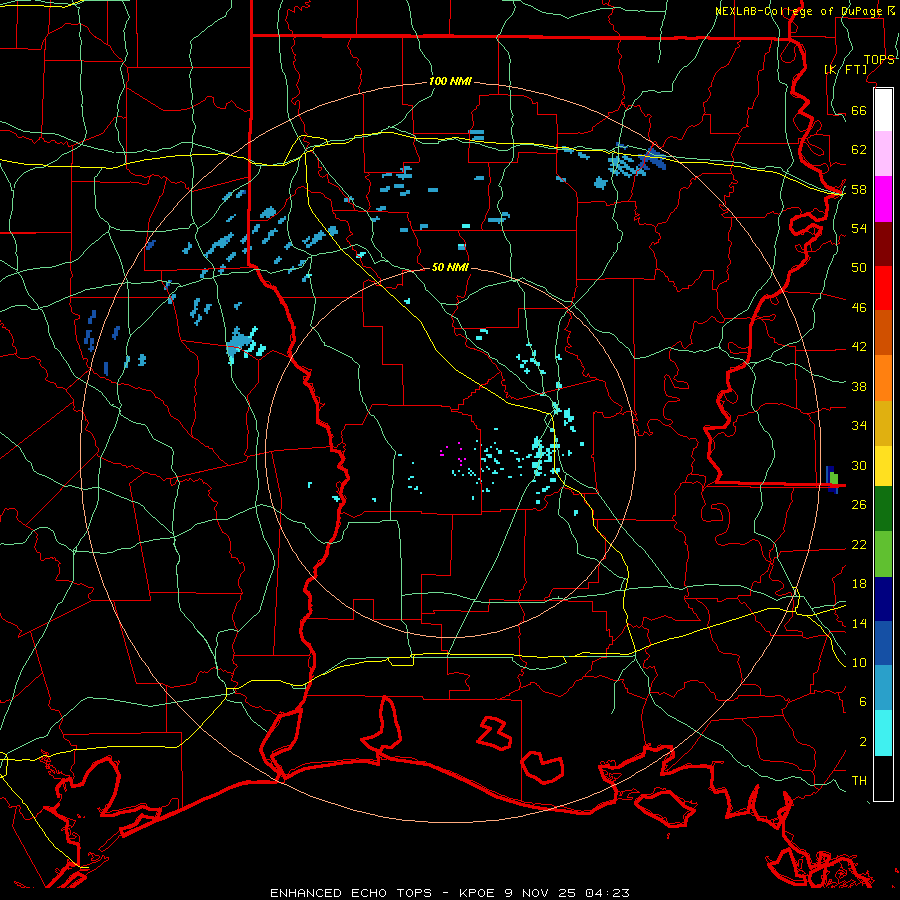Pick the cyan legend swatch
Viewport: 900px width, 900px height.
click(883, 733)
